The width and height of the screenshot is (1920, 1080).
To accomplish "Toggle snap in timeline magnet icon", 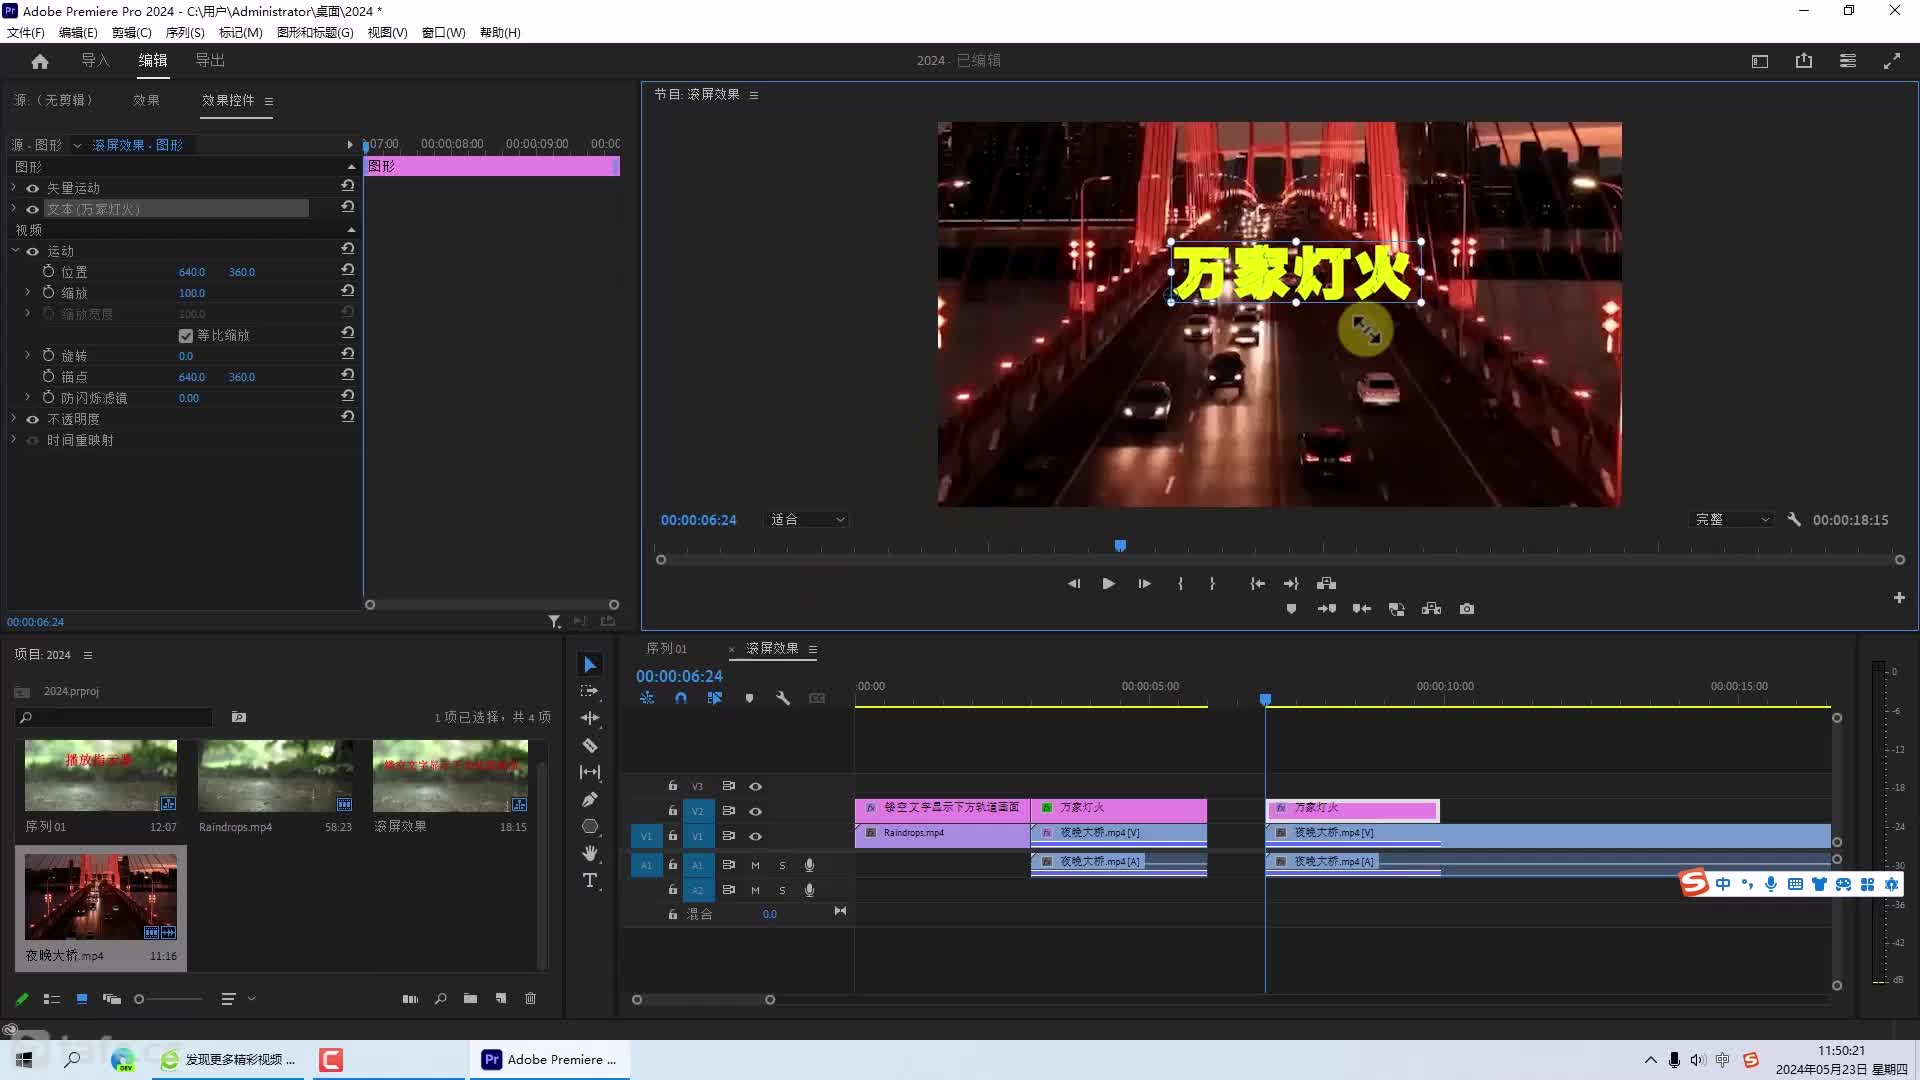I will pos(681,699).
